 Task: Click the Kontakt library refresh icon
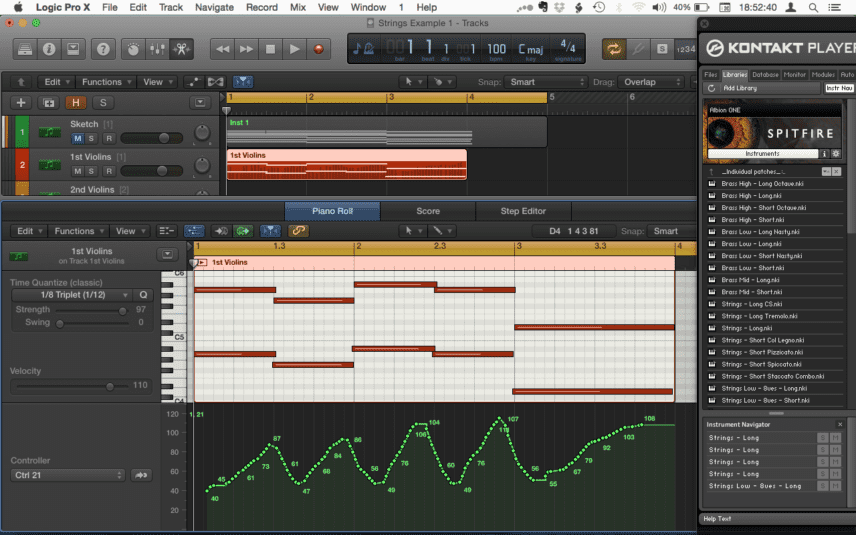click(711, 88)
